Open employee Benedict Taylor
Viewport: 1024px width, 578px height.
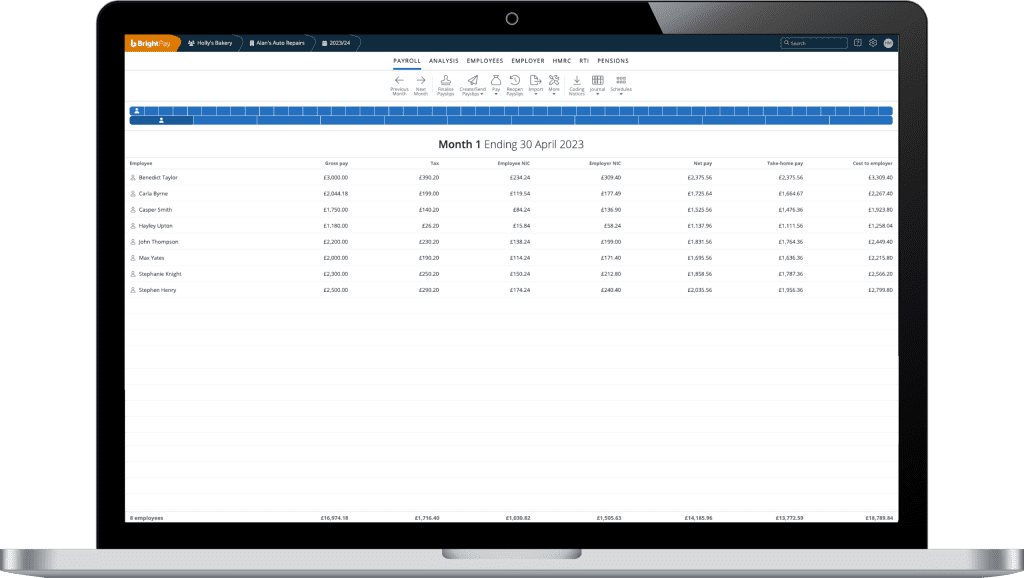[158, 178]
